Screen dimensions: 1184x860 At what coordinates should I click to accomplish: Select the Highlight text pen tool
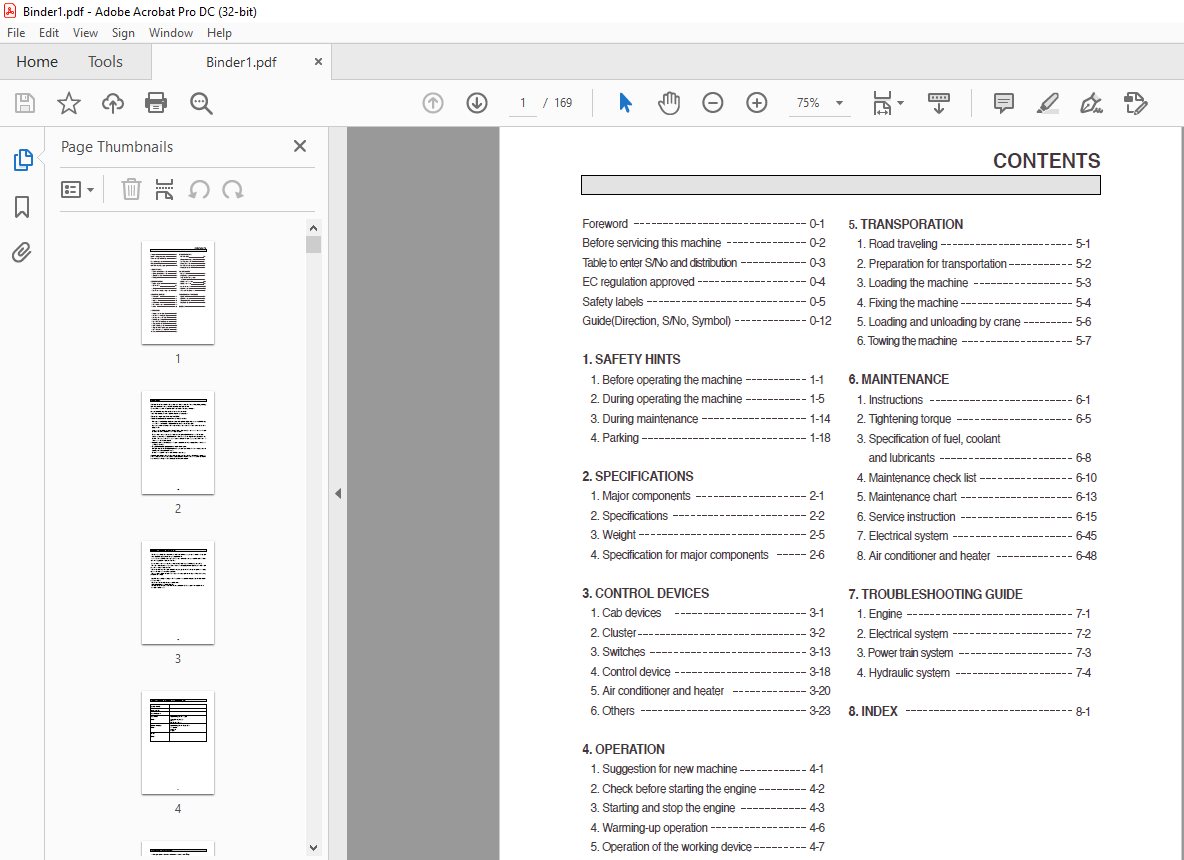point(1047,103)
